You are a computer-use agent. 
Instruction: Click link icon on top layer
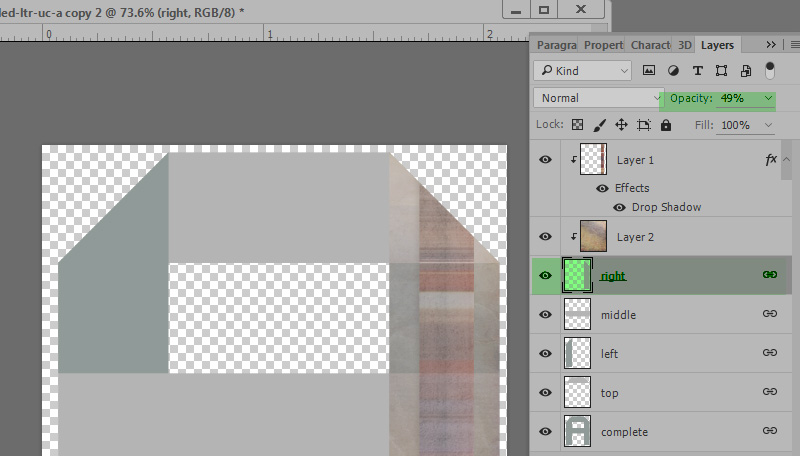point(770,392)
